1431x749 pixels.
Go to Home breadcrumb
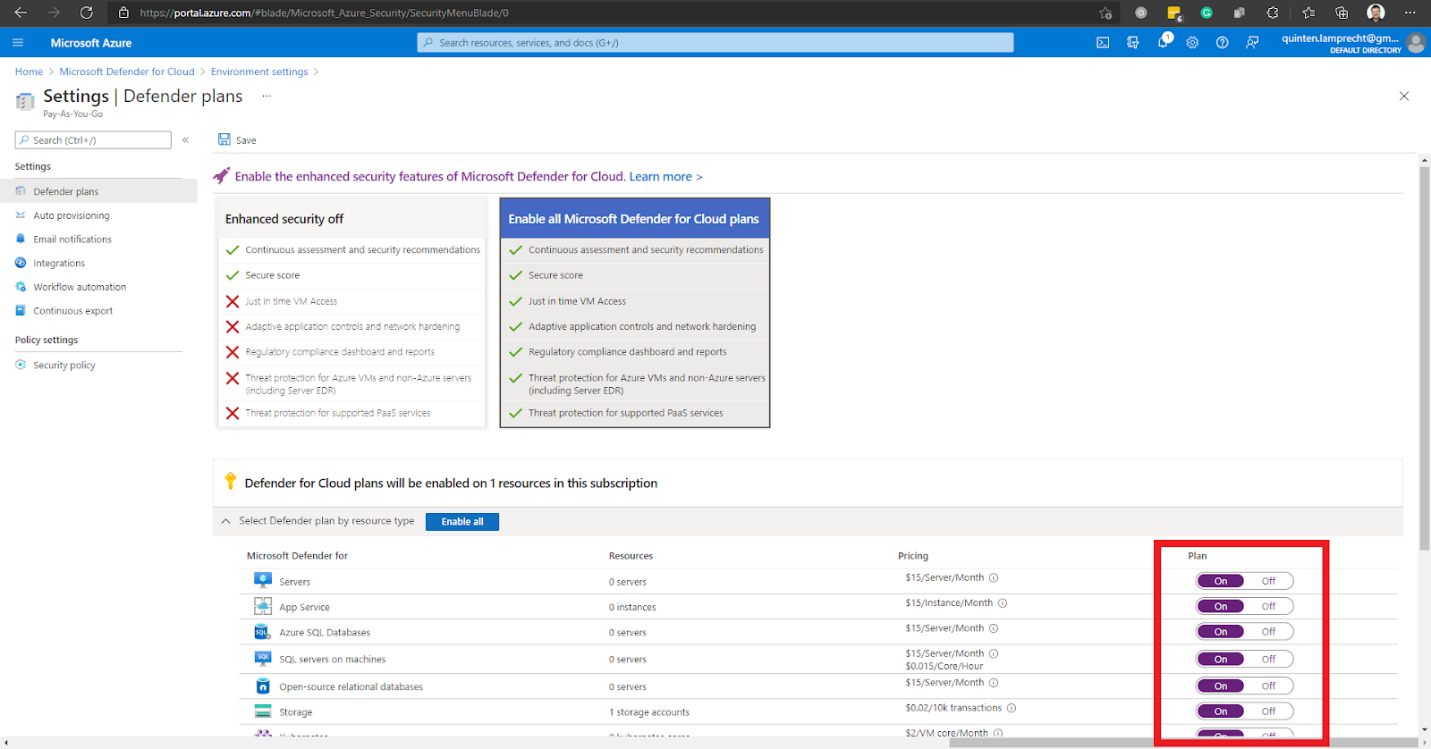click(29, 72)
